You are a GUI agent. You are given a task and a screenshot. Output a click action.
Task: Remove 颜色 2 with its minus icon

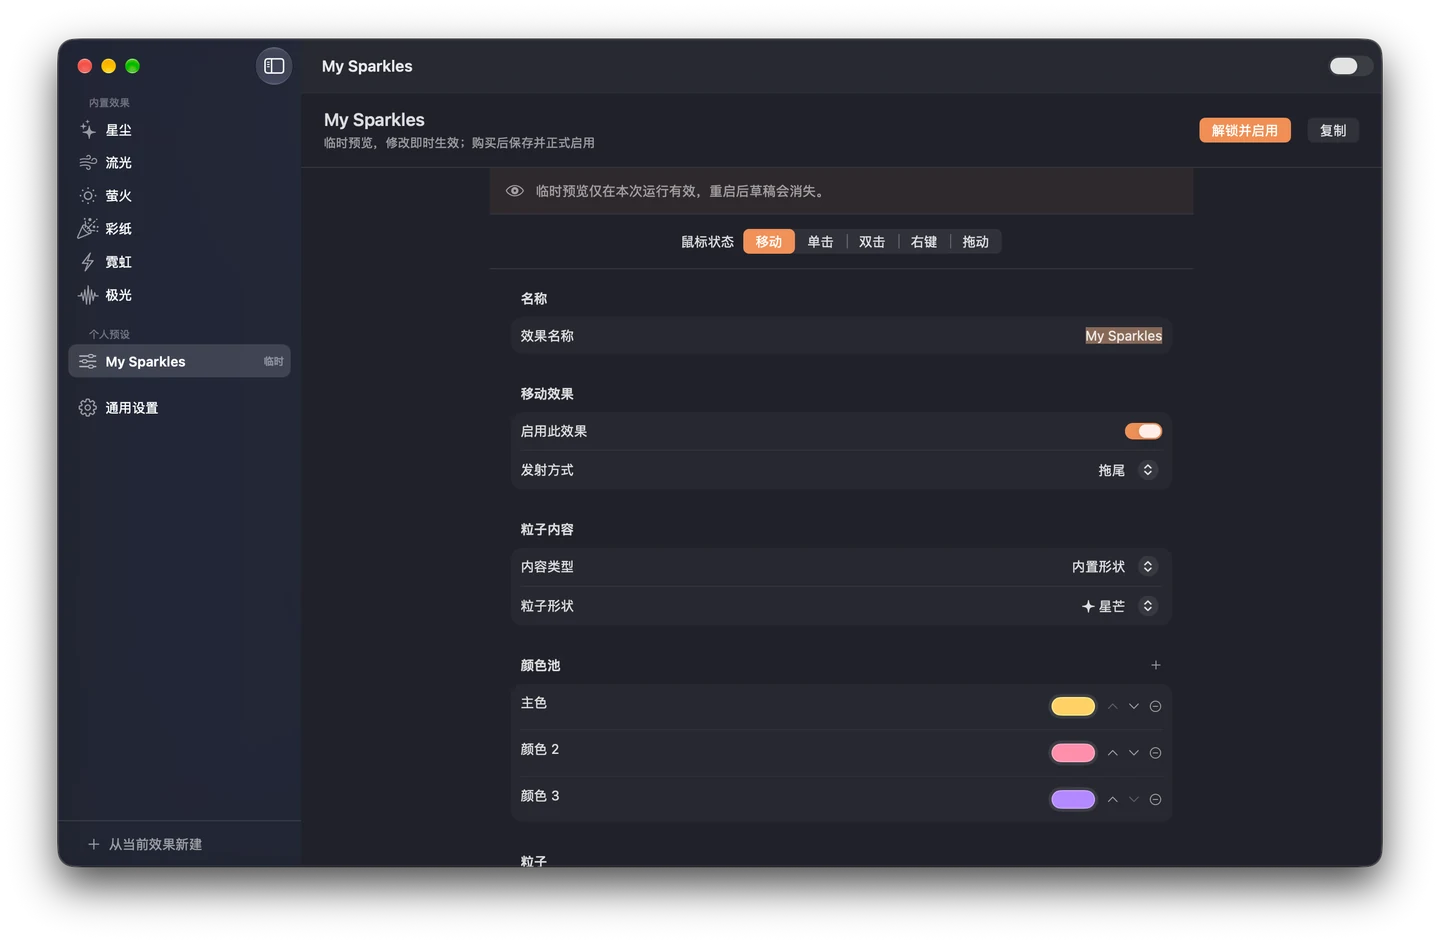click(x=1155, y=753)
